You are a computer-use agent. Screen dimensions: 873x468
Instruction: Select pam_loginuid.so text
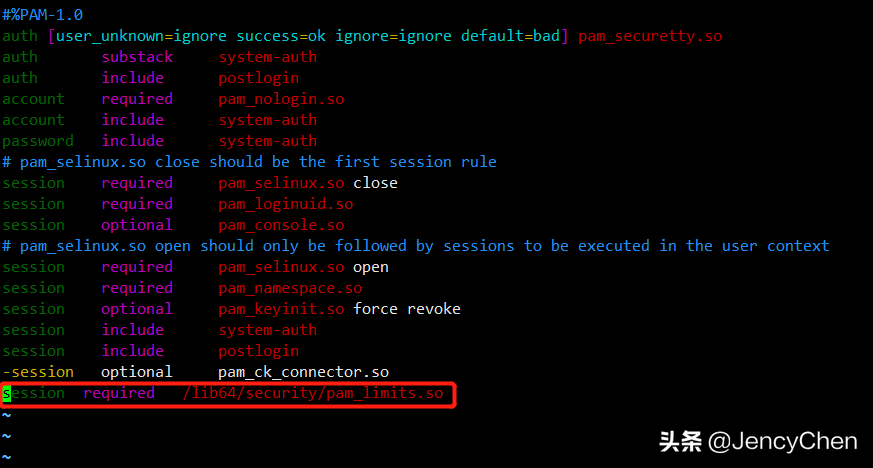pos(286,204)
